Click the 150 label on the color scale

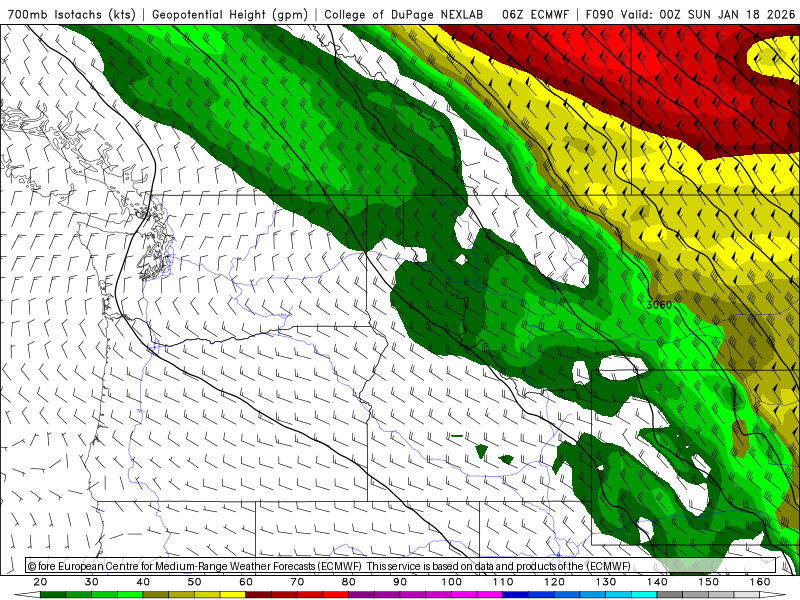pyautogui.click(x=709, y=582)
